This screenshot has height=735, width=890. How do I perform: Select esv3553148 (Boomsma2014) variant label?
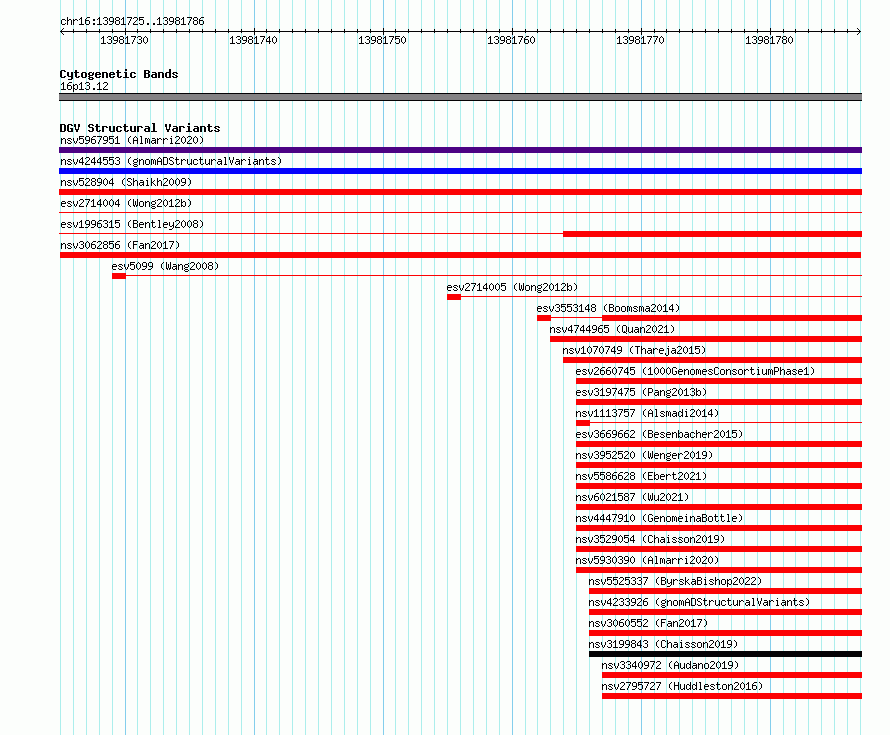(608, 308)
